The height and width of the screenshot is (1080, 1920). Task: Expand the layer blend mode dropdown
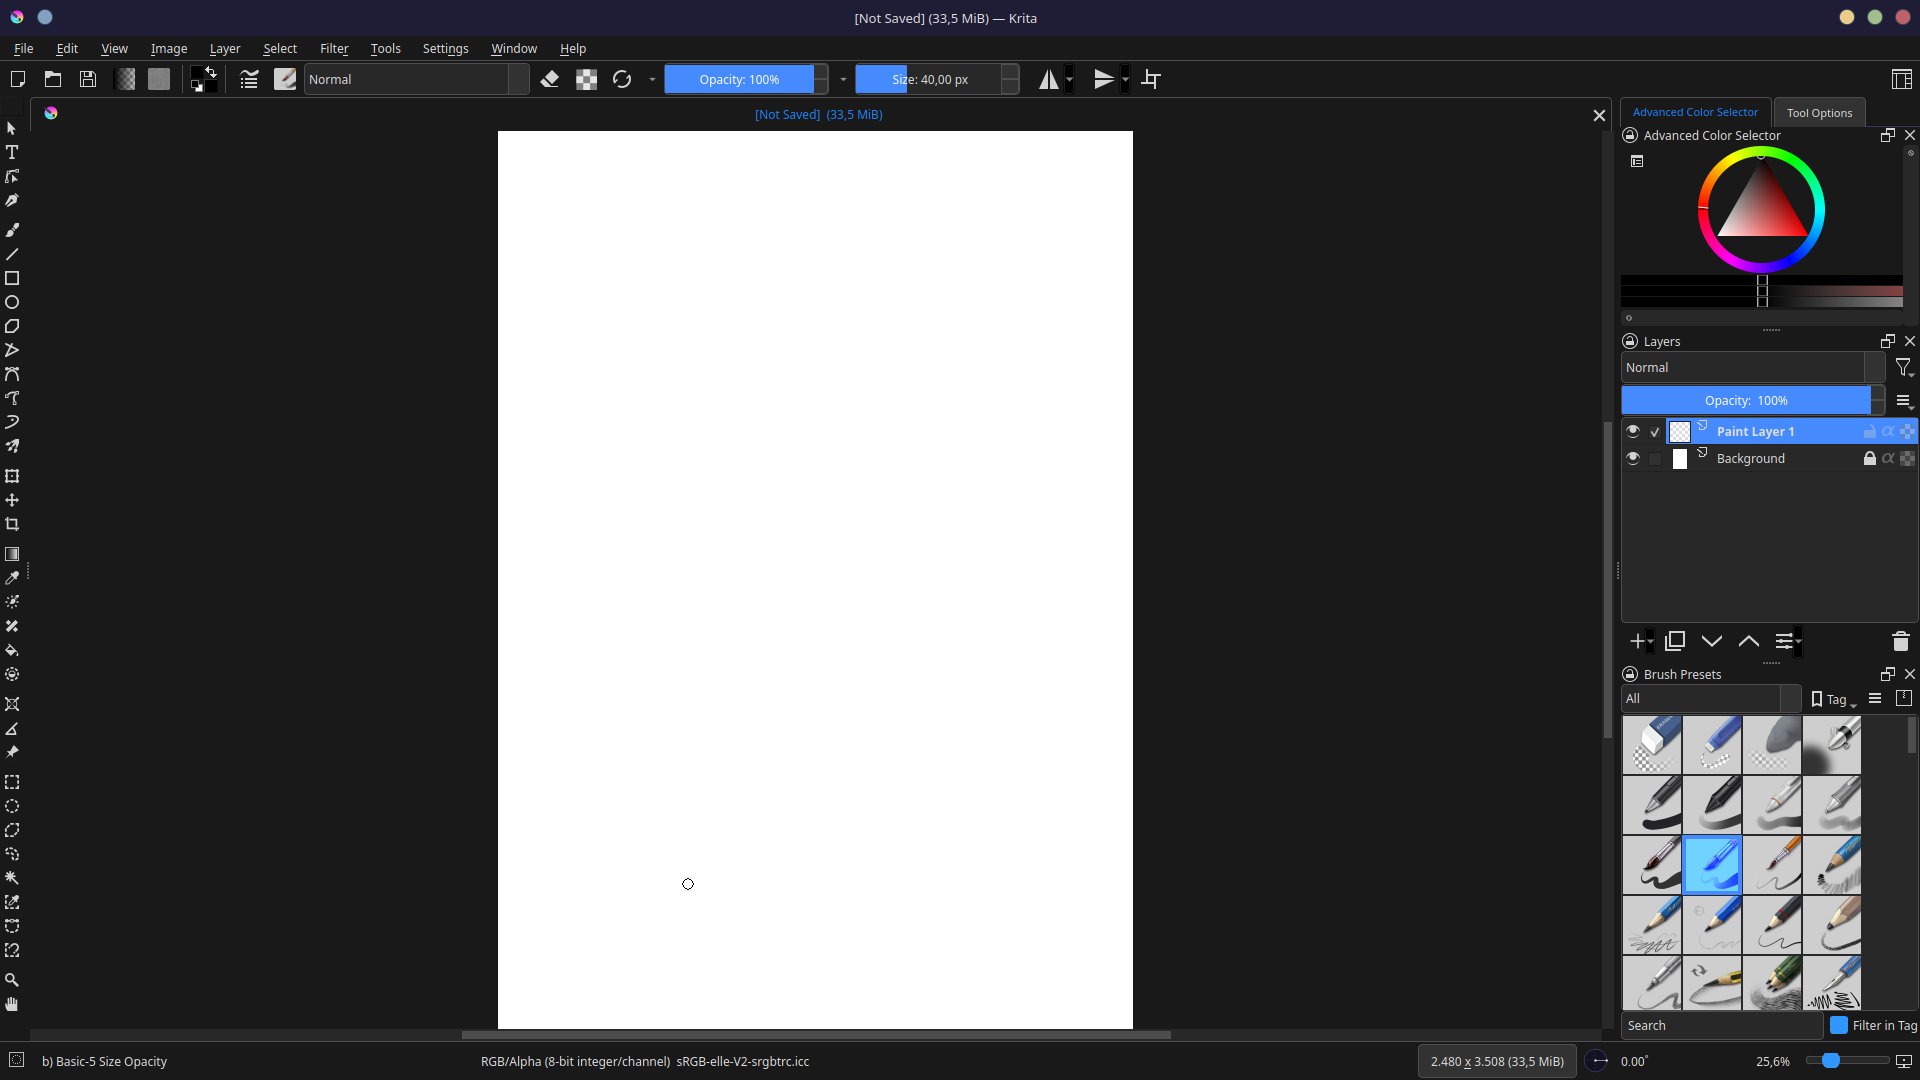(1752, 367)
